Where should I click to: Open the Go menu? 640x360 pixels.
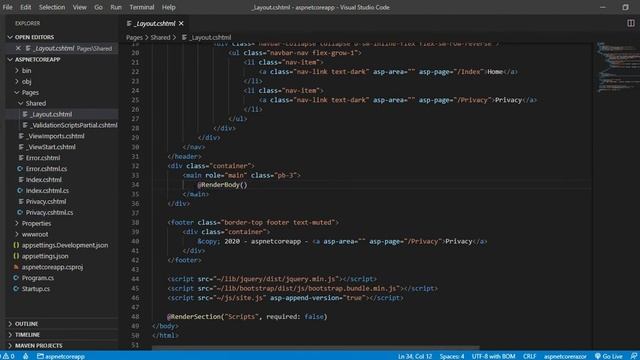click(x=98, y=7)
